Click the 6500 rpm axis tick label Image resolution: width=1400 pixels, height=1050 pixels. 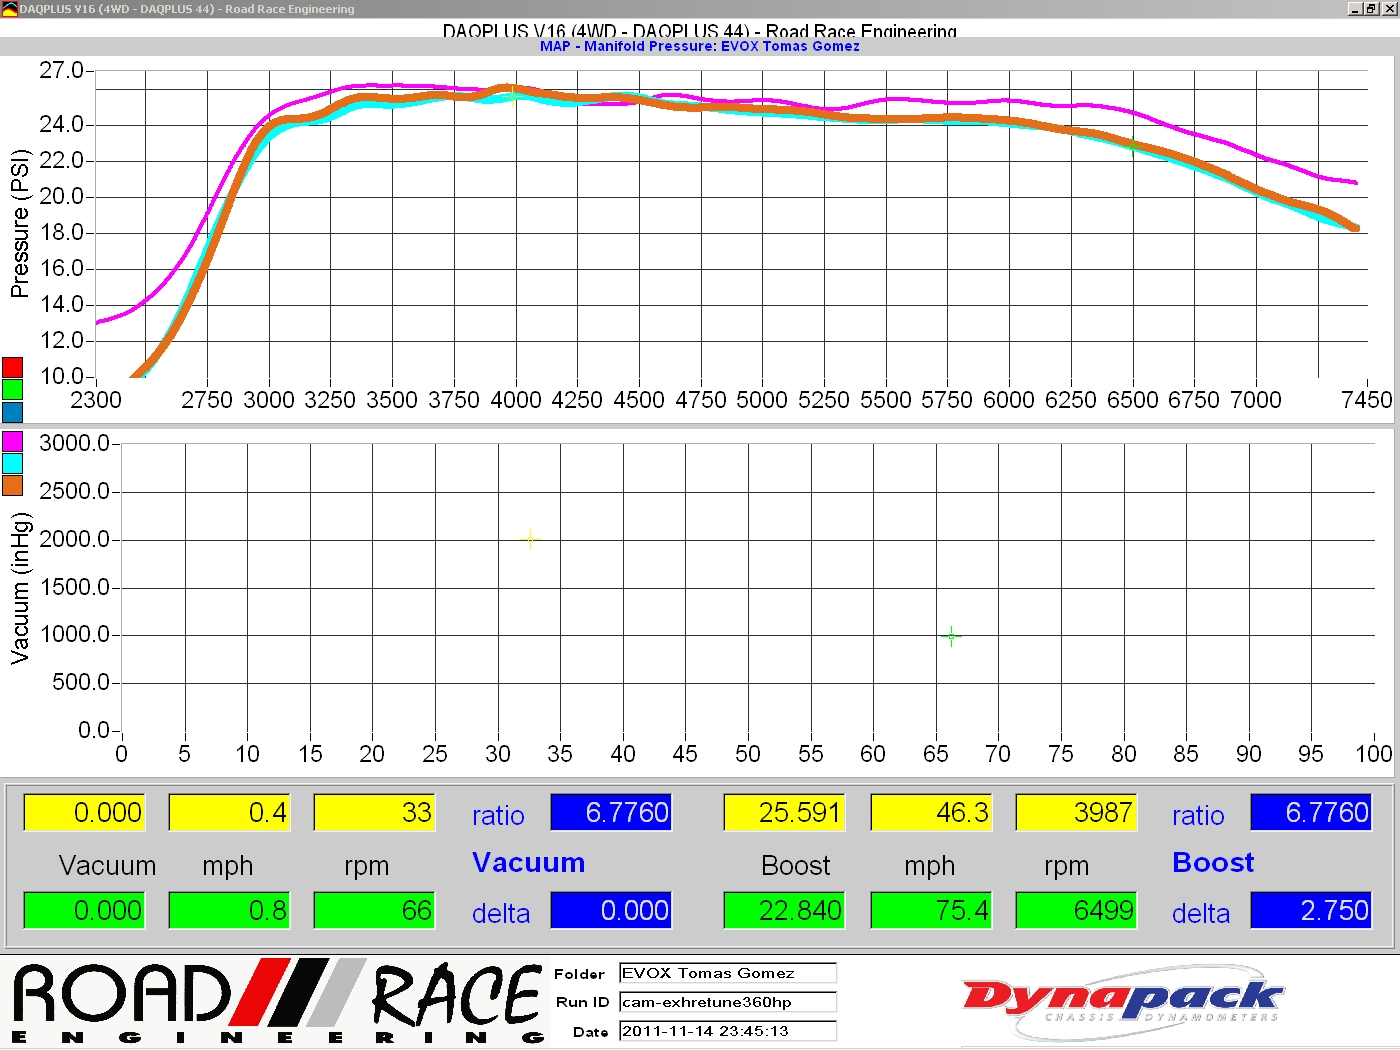coord(1133,400)
